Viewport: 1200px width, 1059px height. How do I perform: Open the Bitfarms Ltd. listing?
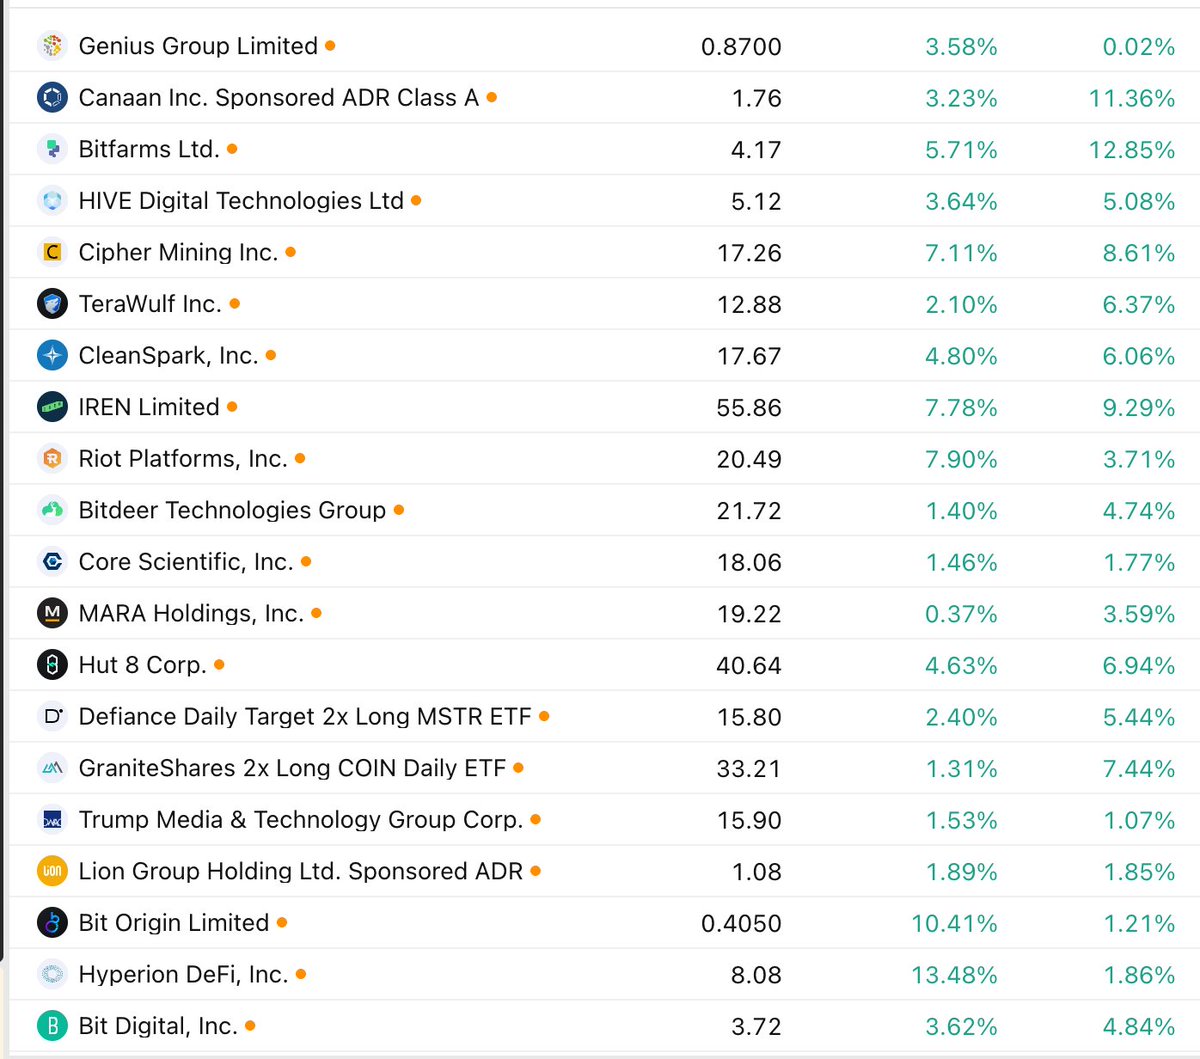149,149
